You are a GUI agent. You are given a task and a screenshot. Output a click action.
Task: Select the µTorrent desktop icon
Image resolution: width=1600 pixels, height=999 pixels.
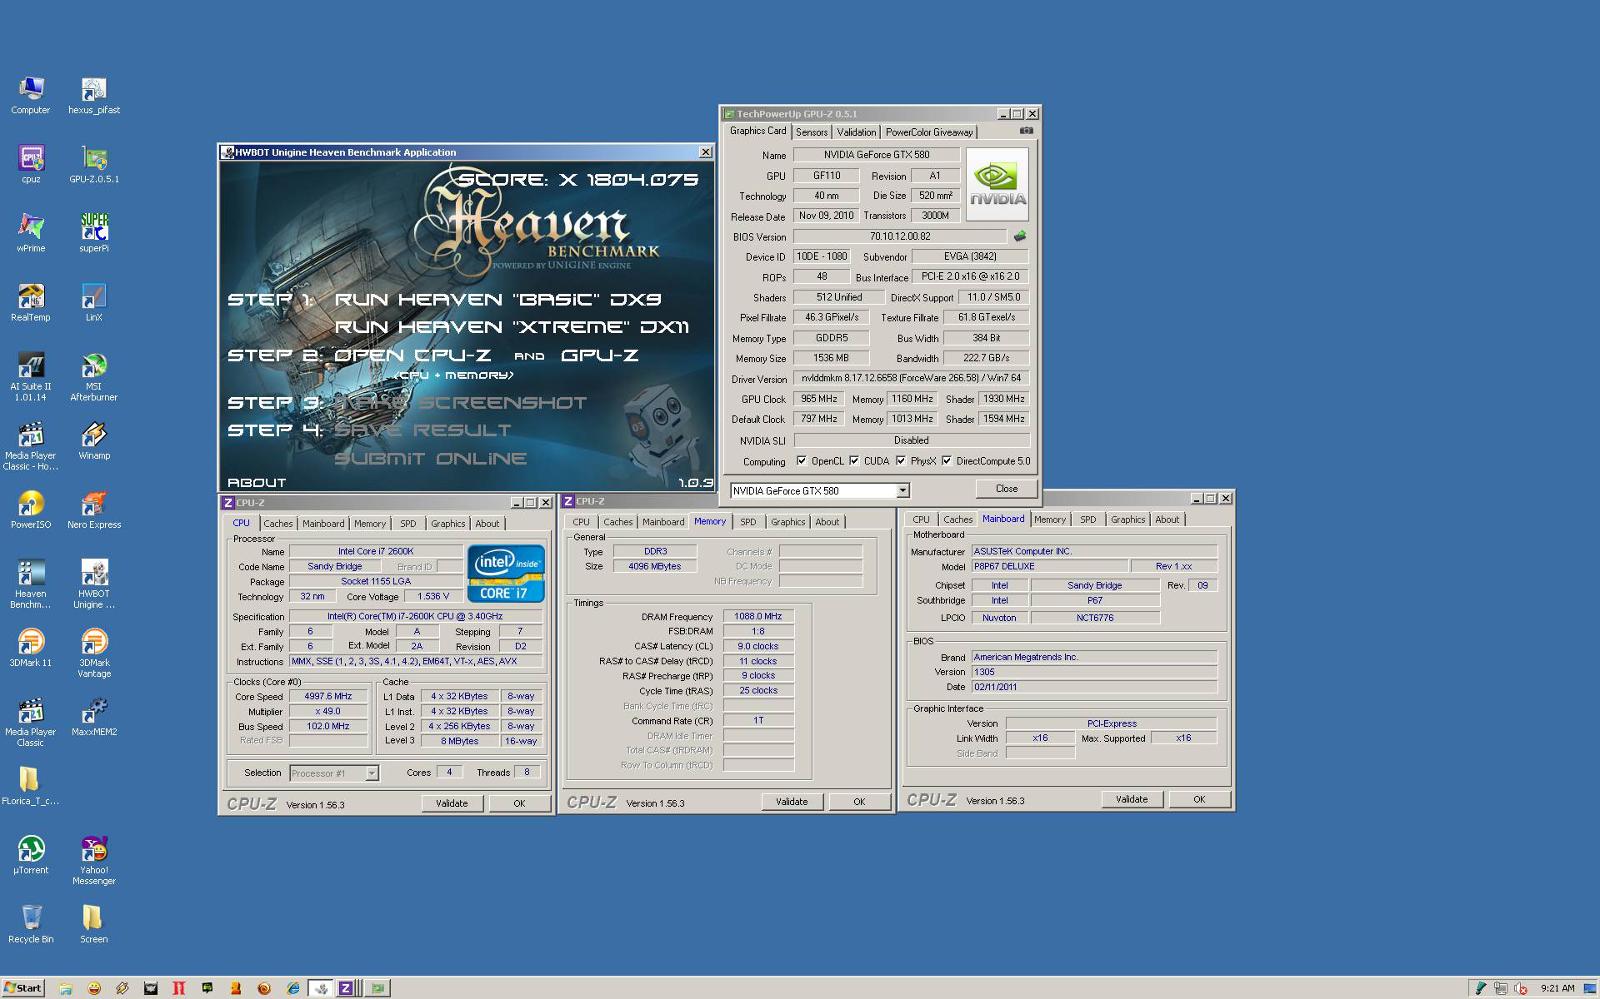[30, 855]
